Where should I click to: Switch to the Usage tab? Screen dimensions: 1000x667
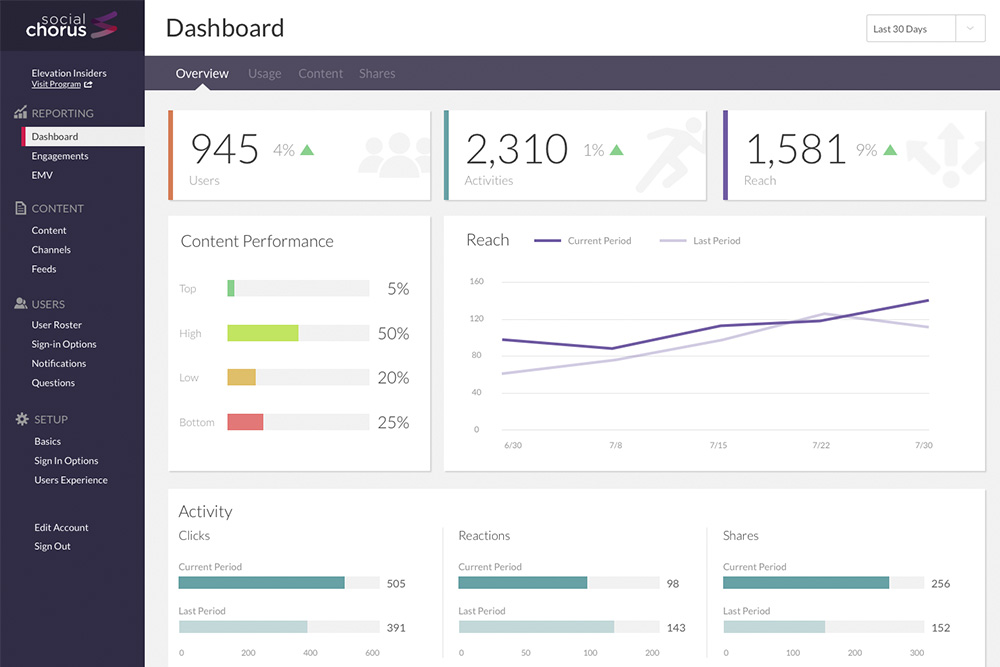(265, 73)
